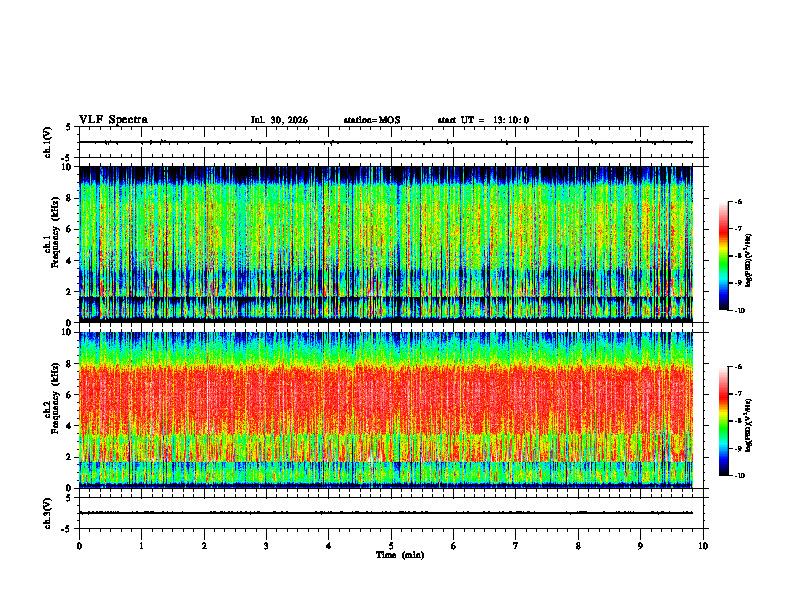
Task: Click the ch.2 spectrogram color scale bar
Action: pos(724,421)
